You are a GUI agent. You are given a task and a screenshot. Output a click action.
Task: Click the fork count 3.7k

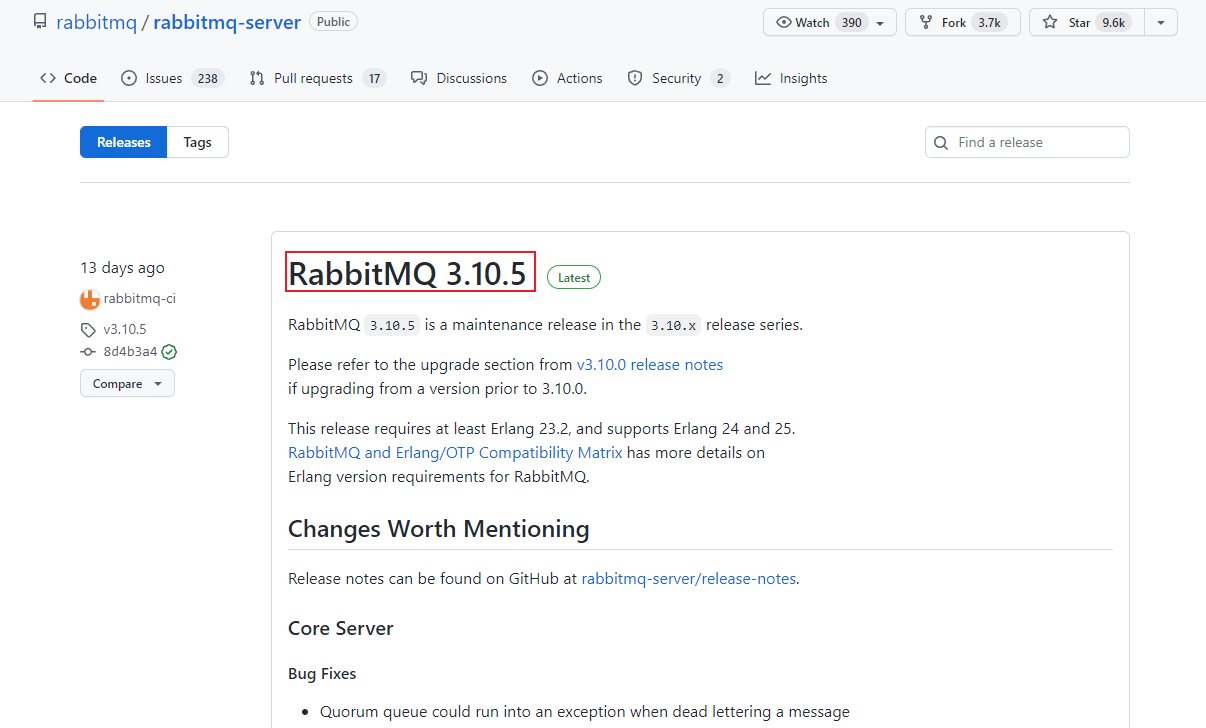click(x=989, y=22)
